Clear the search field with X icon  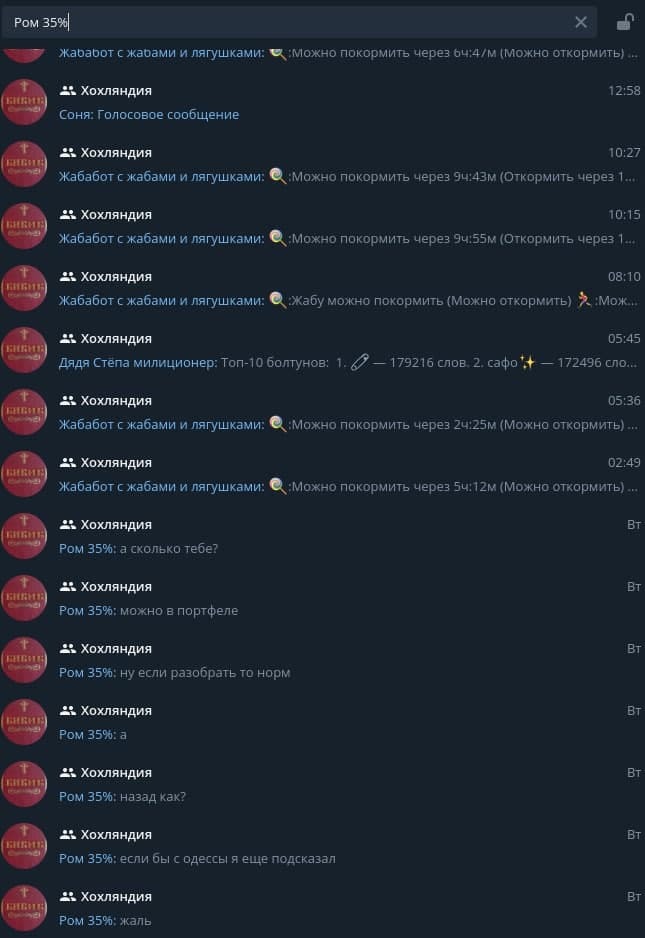pyautogui.click(x=580, y=22)
